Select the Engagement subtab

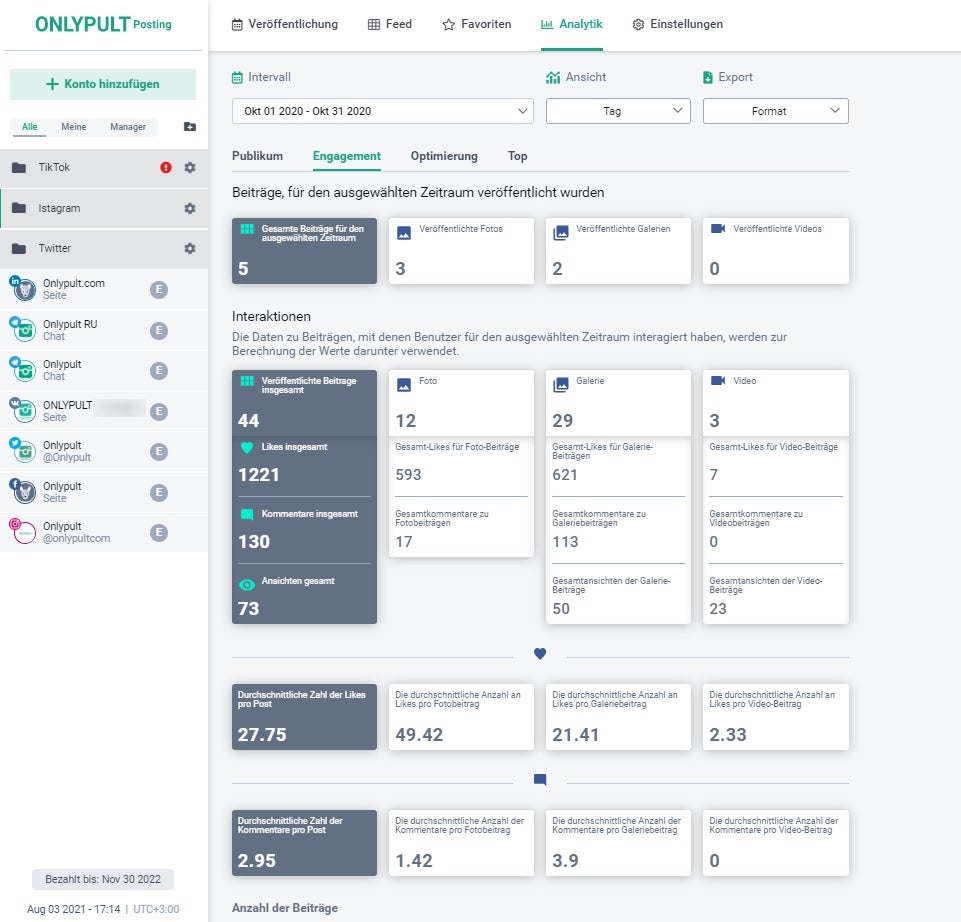coord(347,156)
